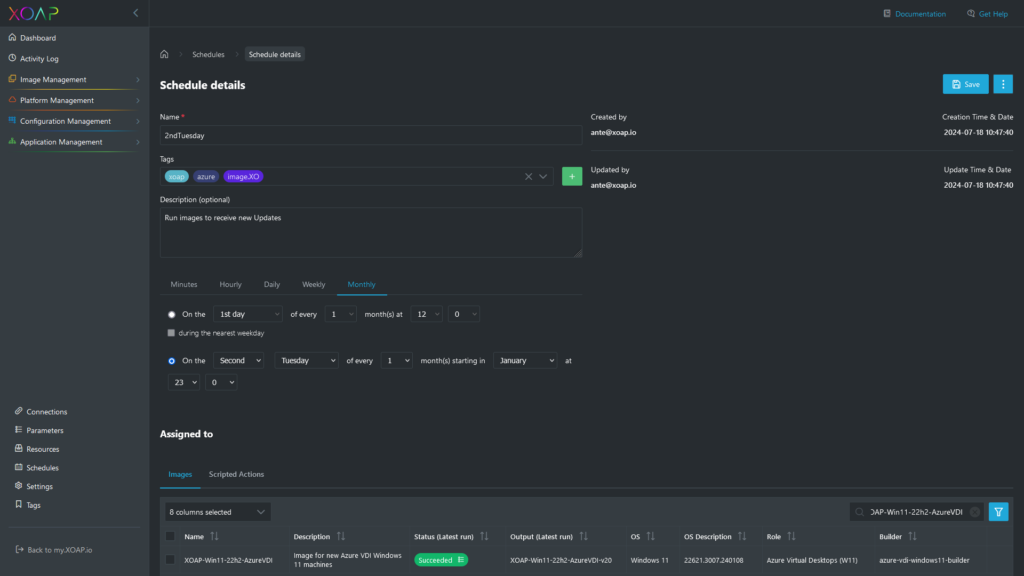Expand Configuration Management menu

point(74,121)
